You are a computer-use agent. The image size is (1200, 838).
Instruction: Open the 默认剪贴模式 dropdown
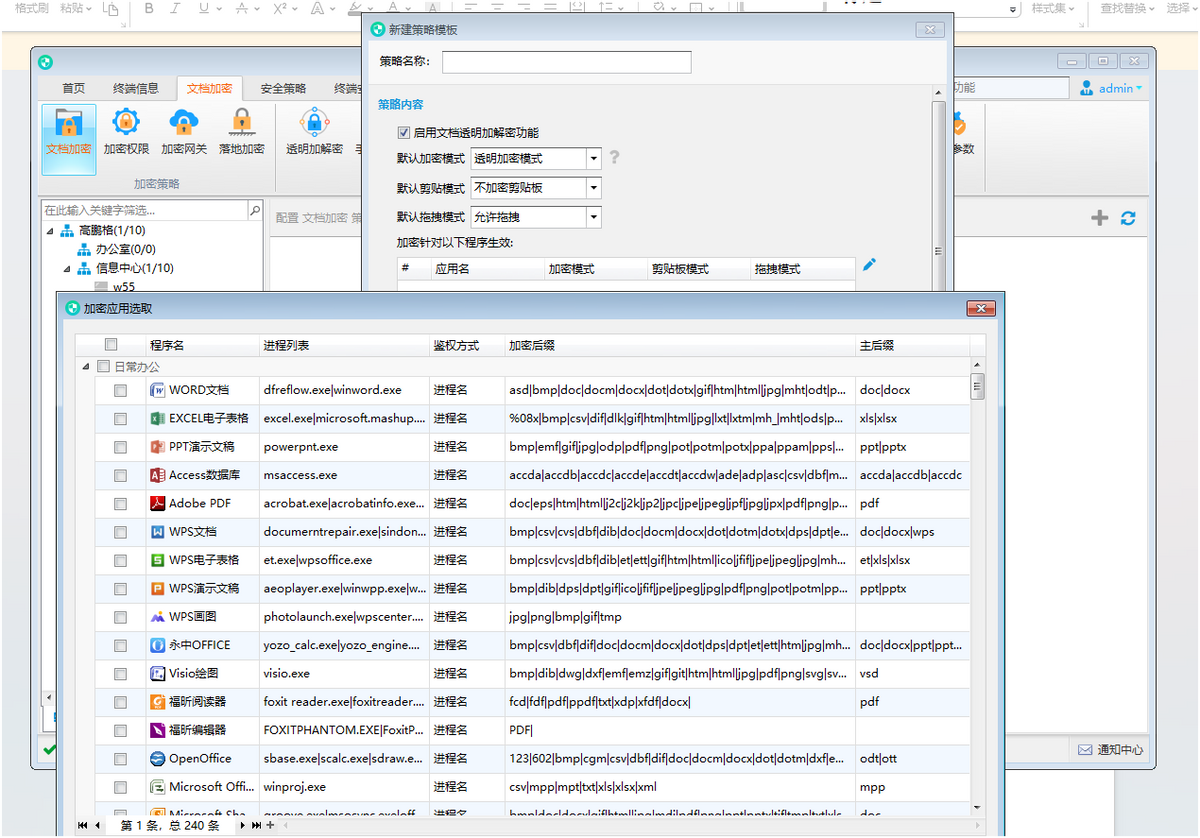[x=594, y=187]
